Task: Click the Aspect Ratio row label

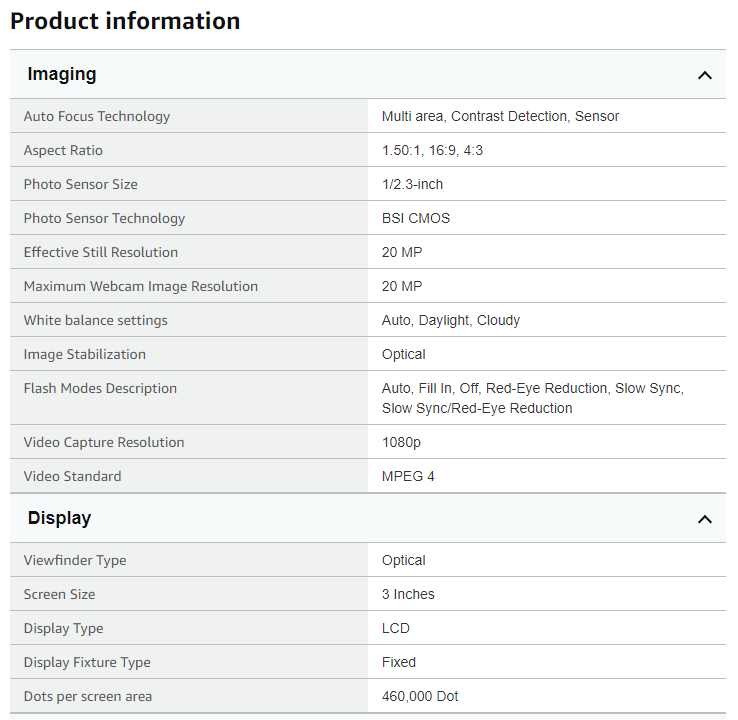Action: tap(63, 151)
